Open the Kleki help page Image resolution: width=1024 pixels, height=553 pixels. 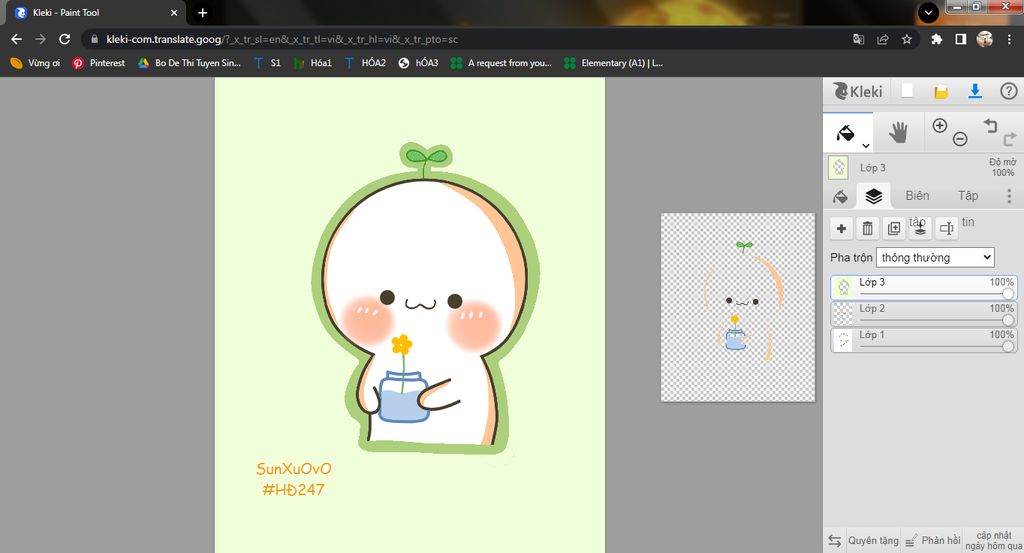tap(1008, 91)
